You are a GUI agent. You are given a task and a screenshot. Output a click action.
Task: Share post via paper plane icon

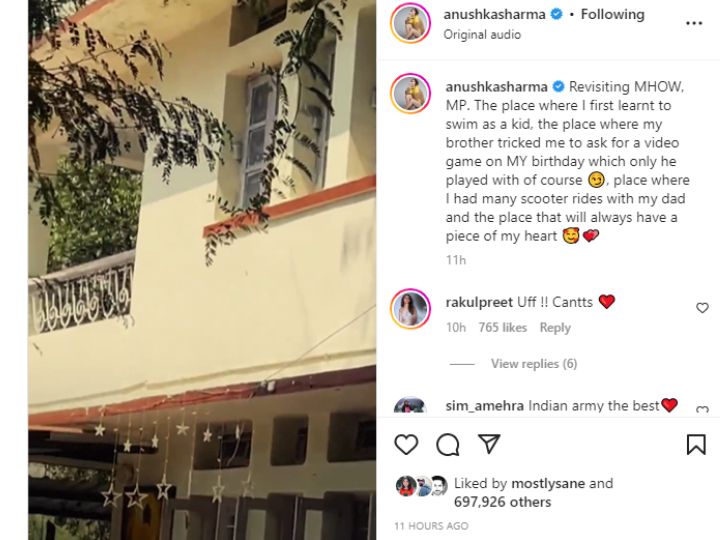tap(489, 443)
